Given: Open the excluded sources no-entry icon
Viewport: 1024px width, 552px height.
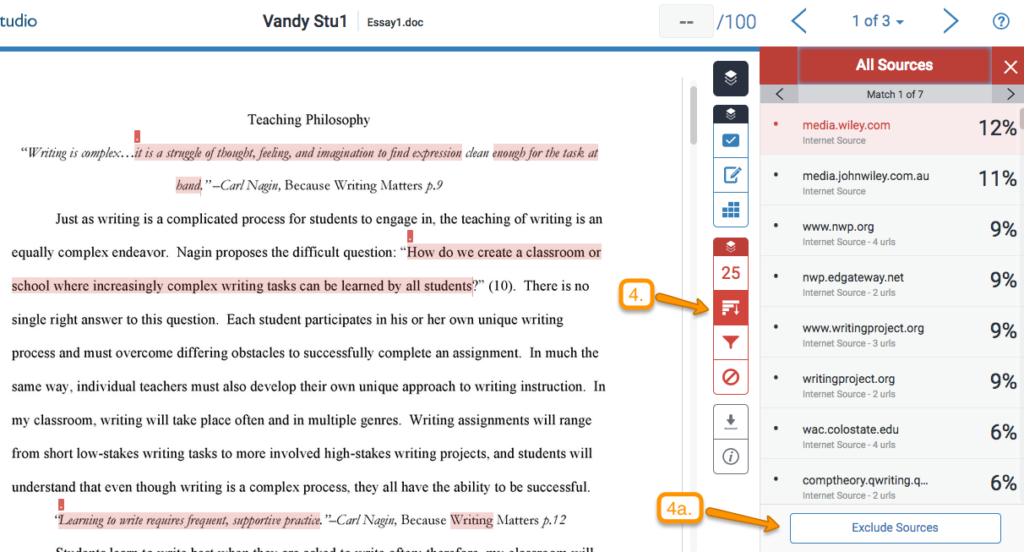Looking at the screenshot, I should 731,378.
